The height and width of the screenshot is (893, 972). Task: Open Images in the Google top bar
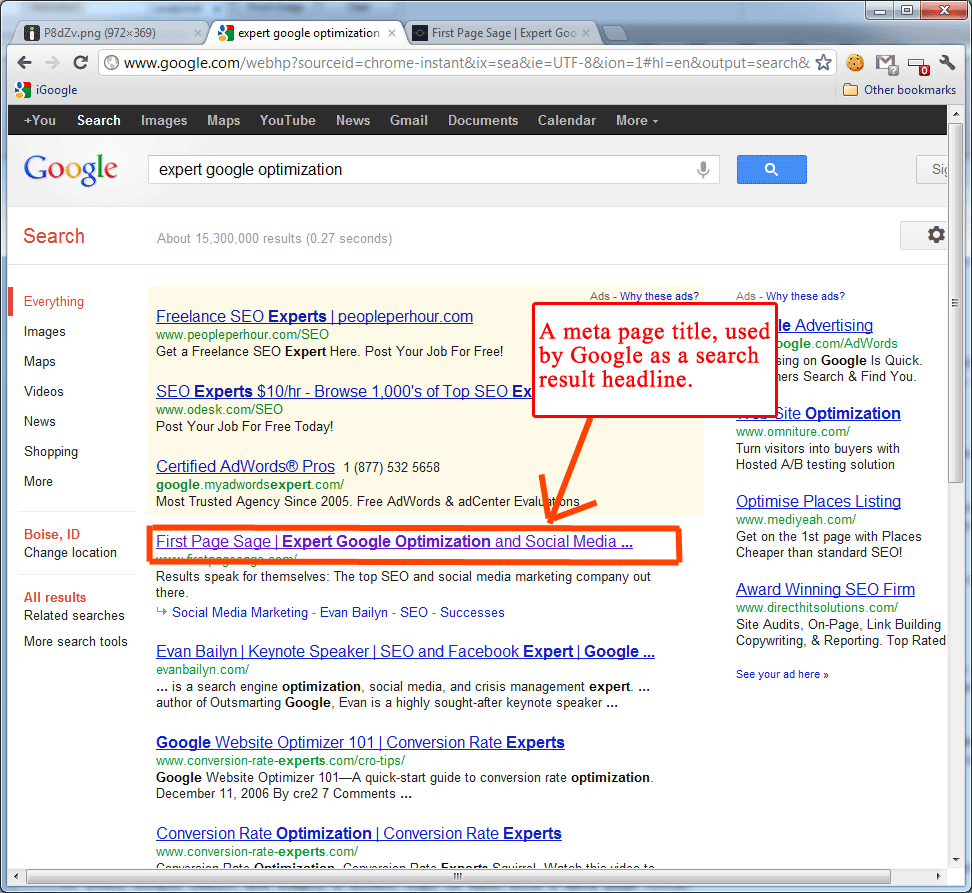(164, 120)
